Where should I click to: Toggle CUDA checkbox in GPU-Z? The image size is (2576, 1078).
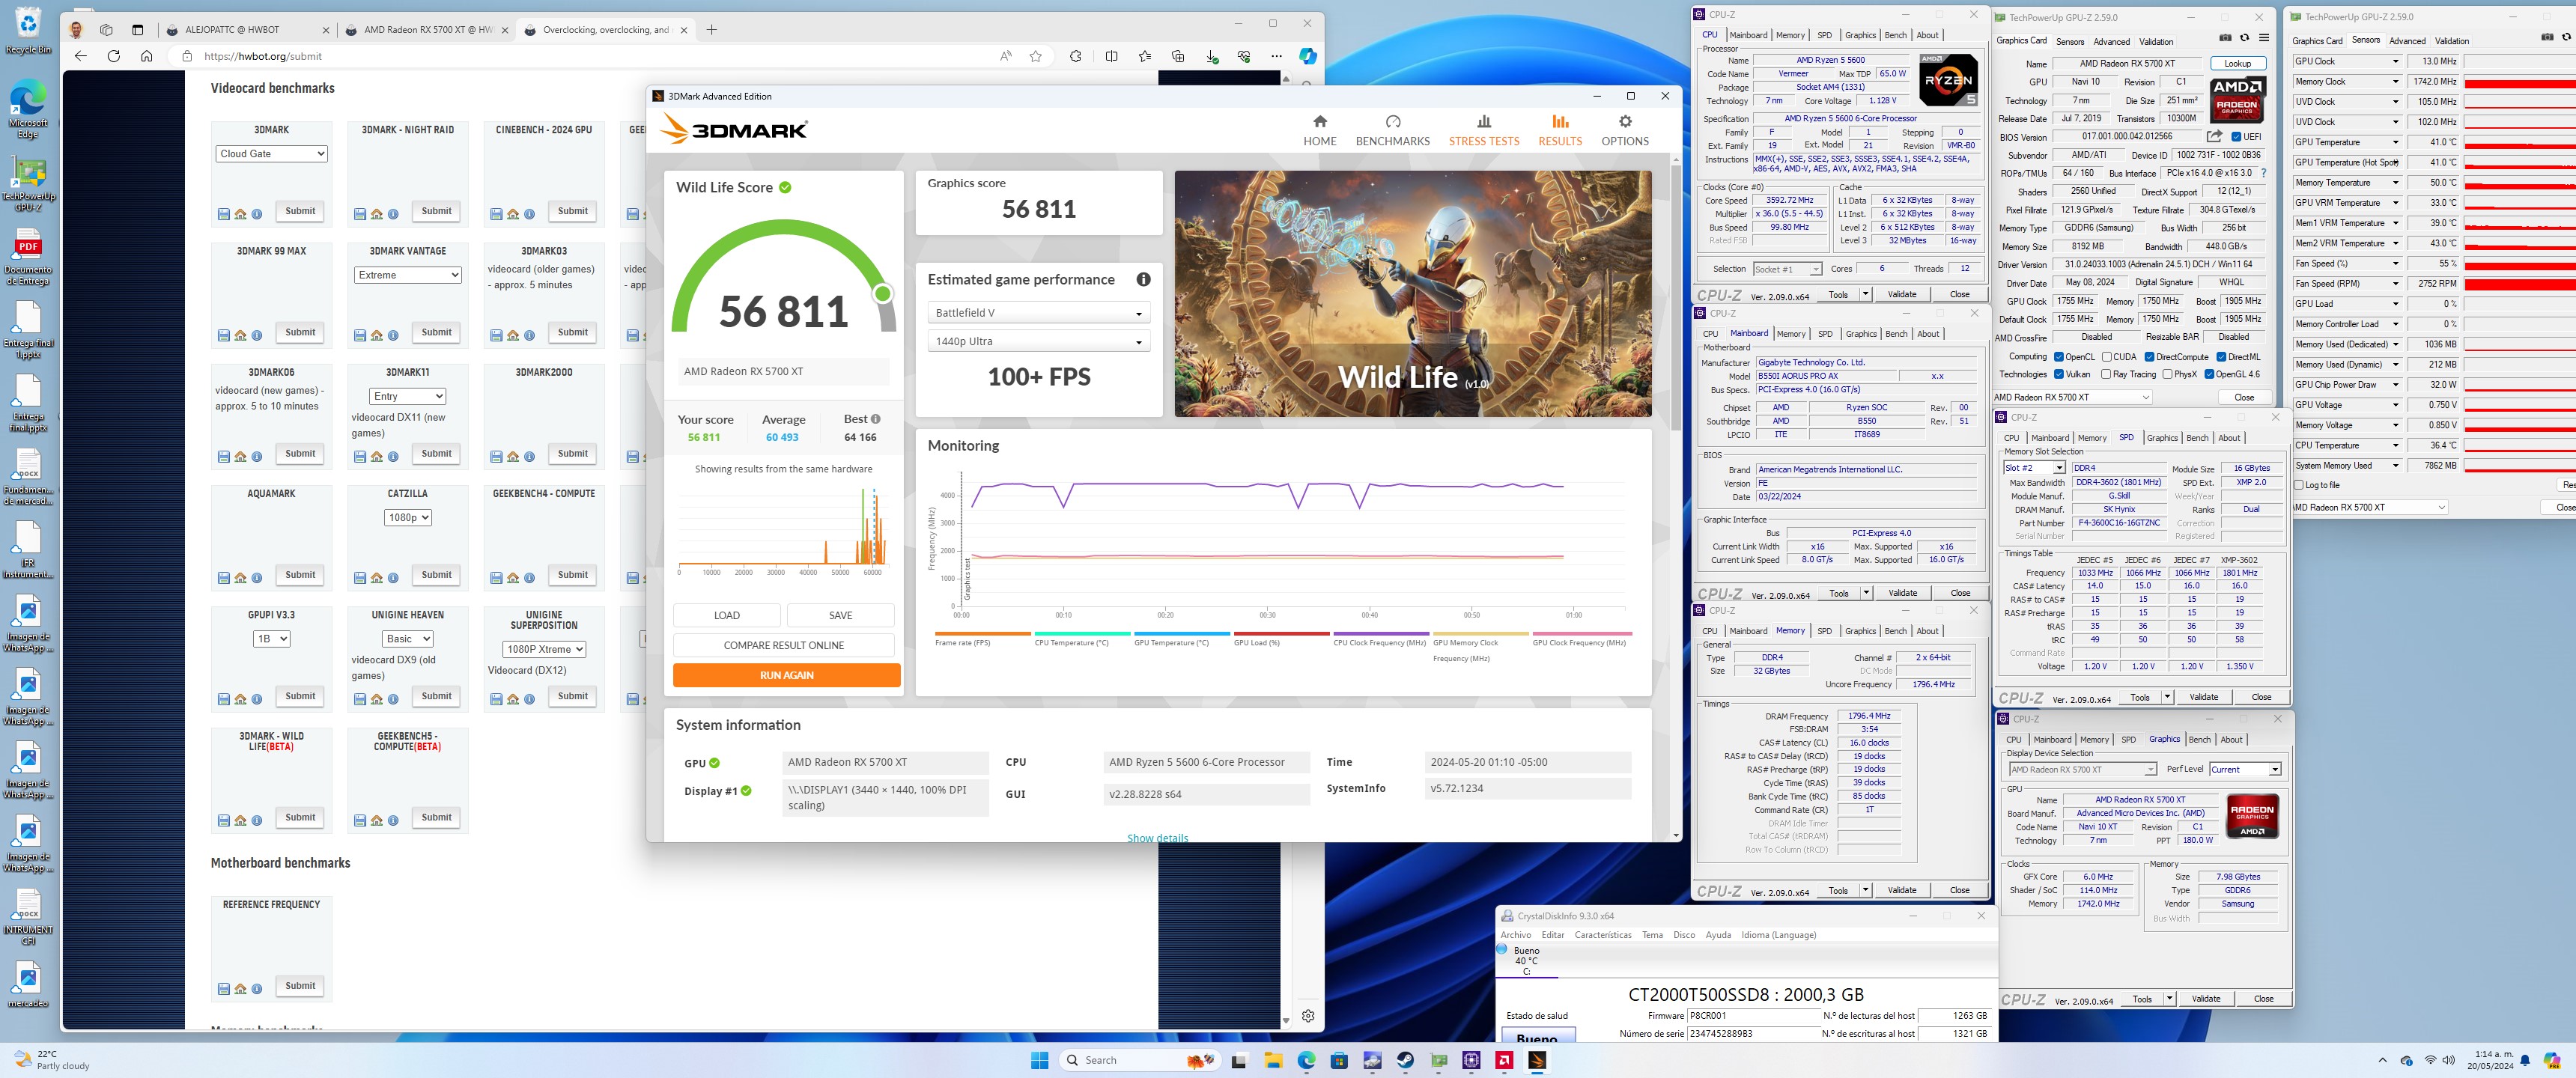click(2107, 357)
